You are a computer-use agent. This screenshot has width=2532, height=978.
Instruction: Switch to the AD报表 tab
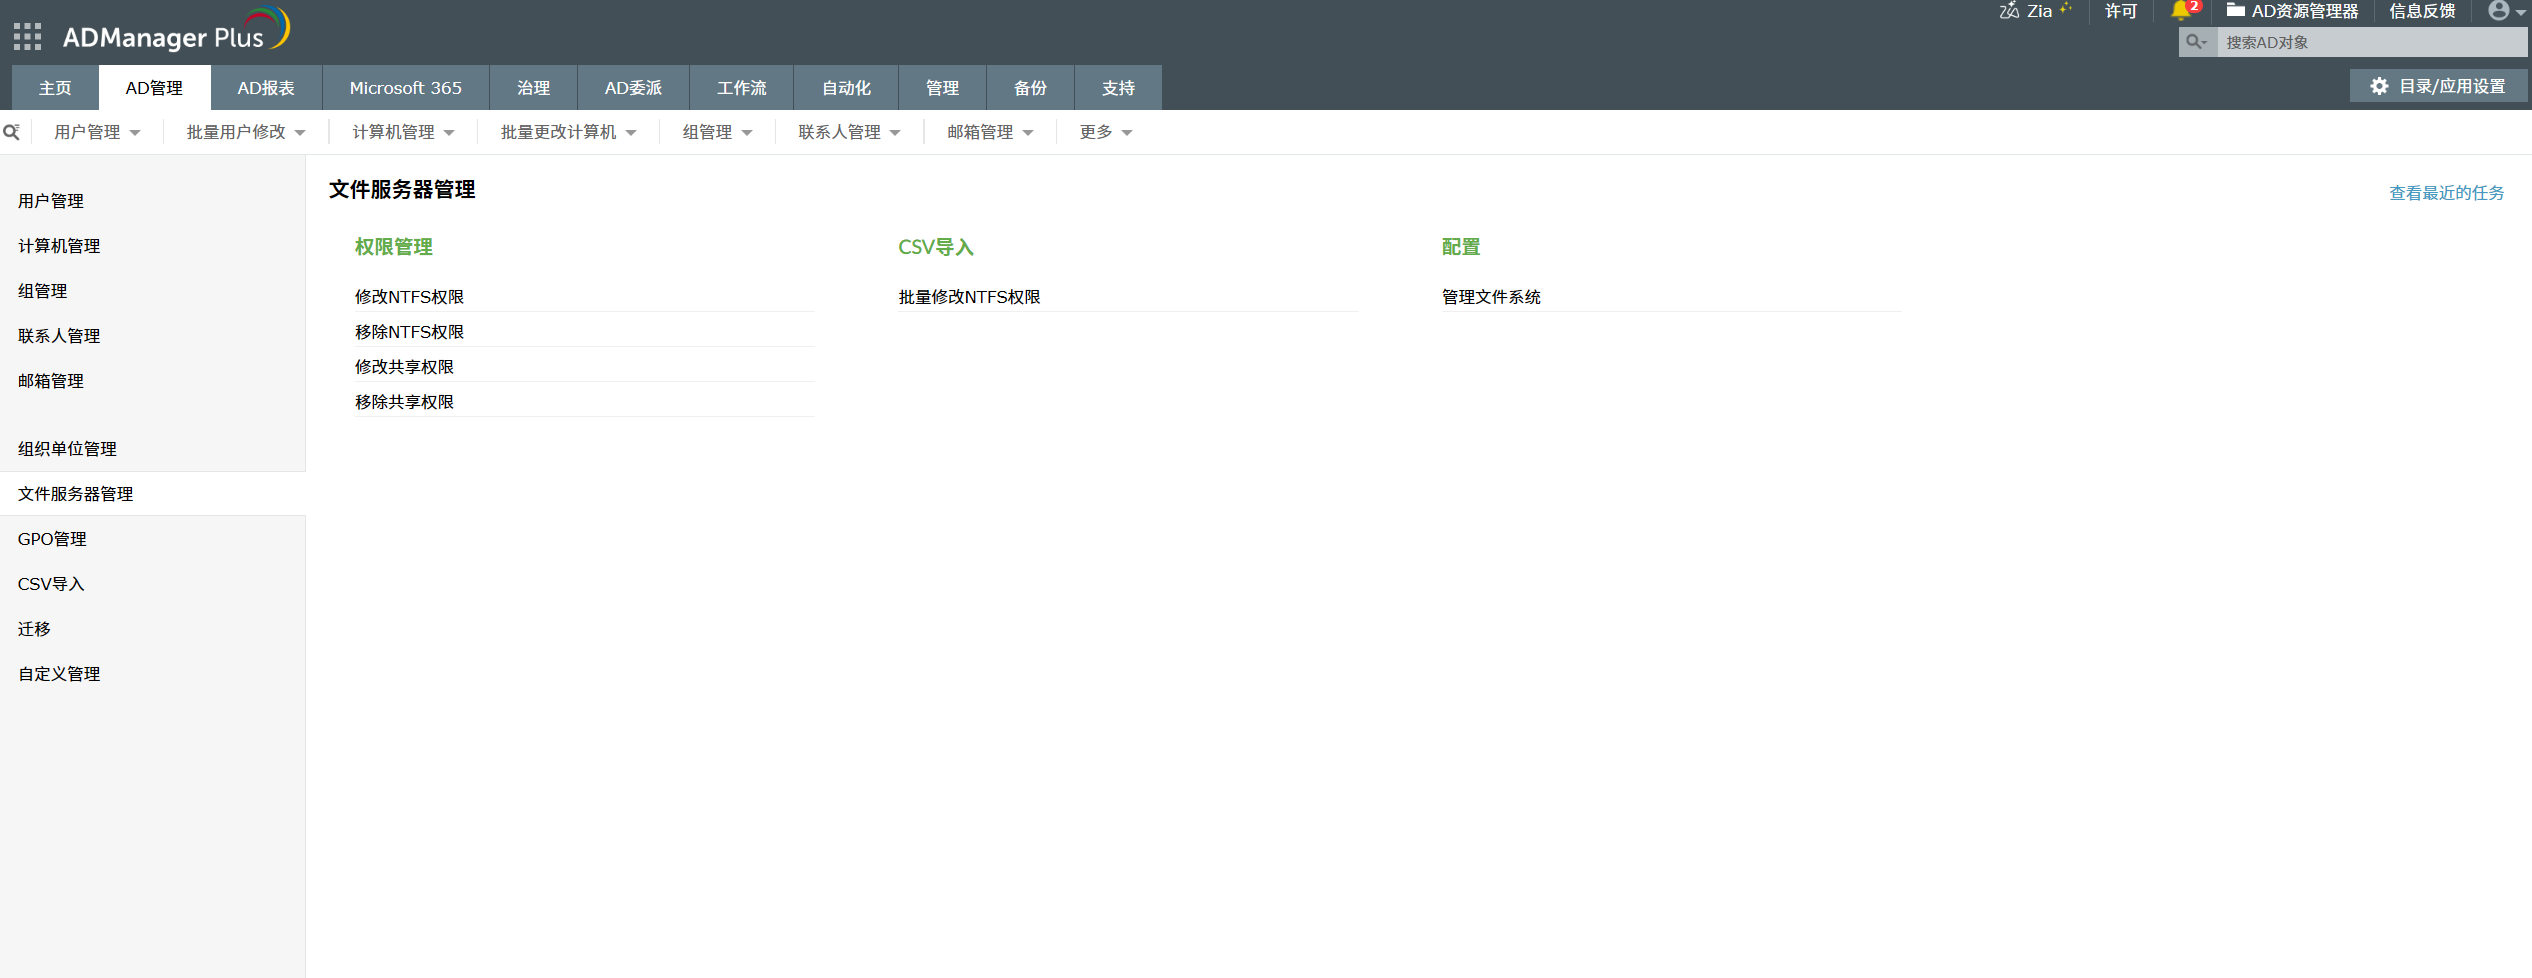tap(266, 88)
